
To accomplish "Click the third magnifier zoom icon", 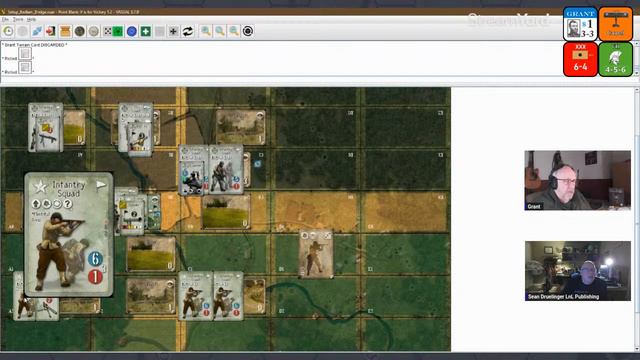I will (x=234, y=31).
